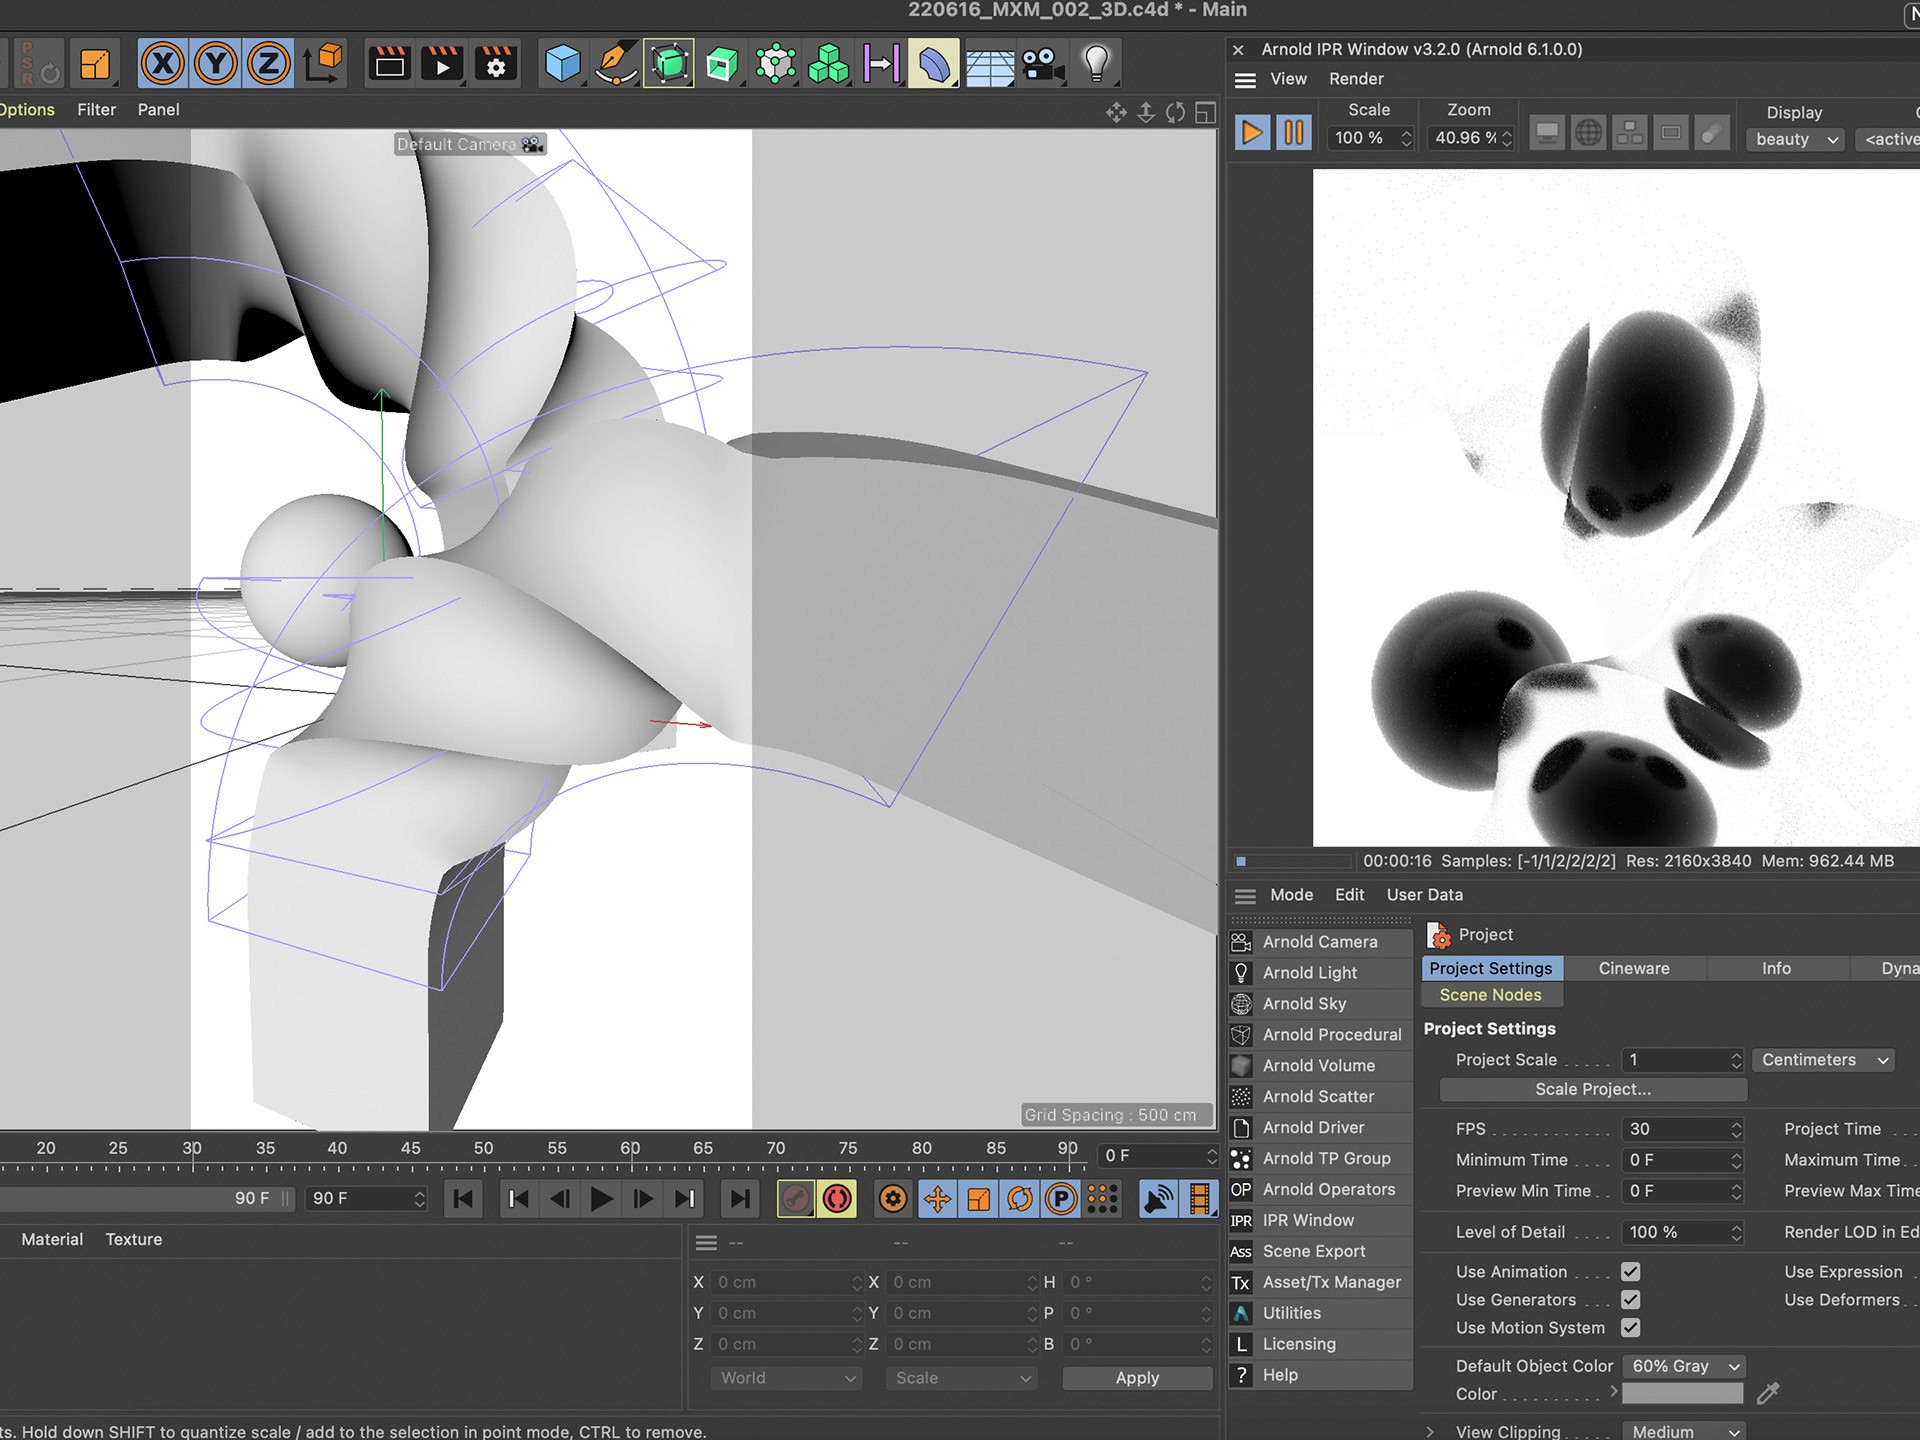
Task: Click the color picker eyedropper icon
Action: (1768, 1393)
